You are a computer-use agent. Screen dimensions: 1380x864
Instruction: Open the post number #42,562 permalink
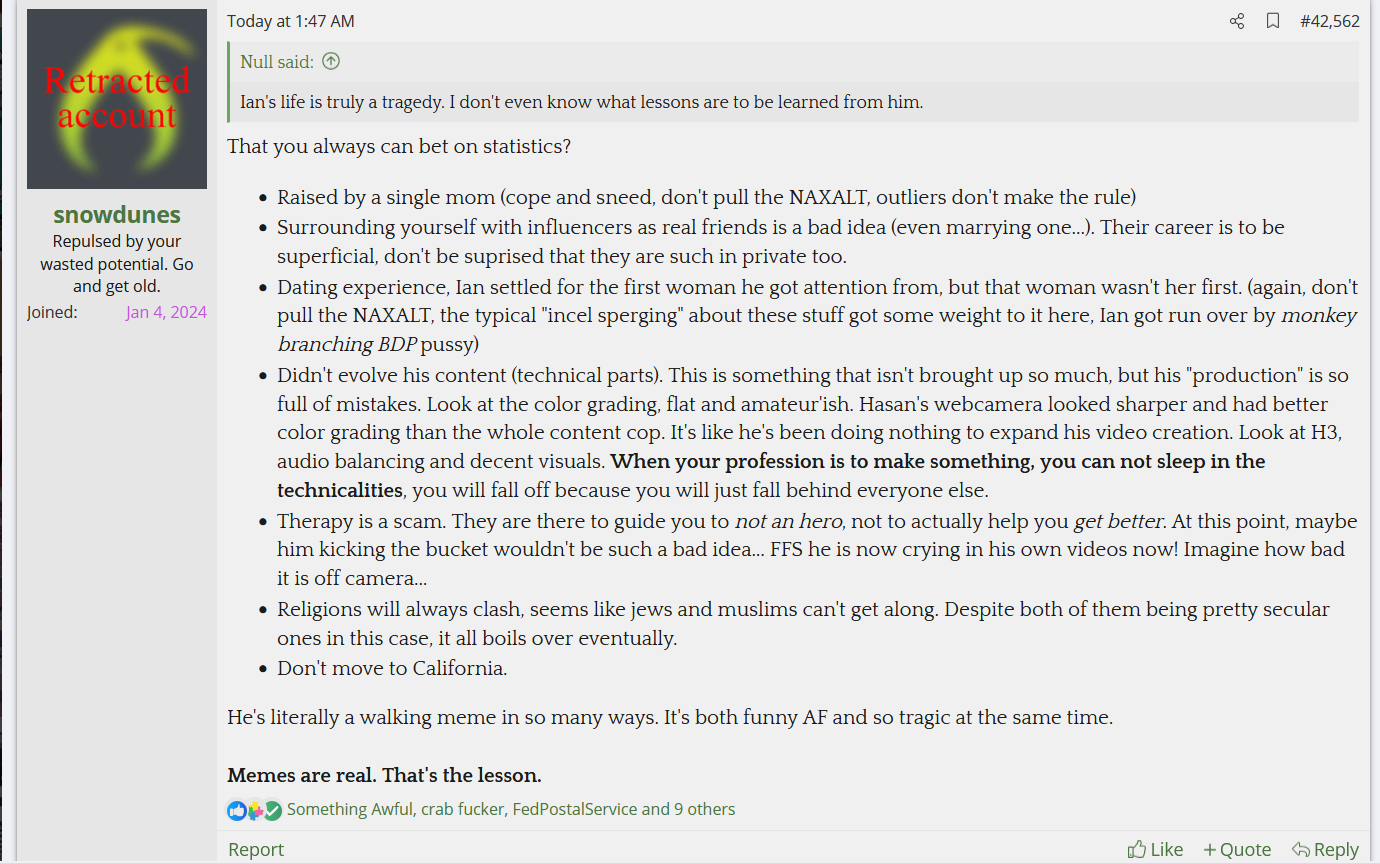click(x=1330, y=21)
